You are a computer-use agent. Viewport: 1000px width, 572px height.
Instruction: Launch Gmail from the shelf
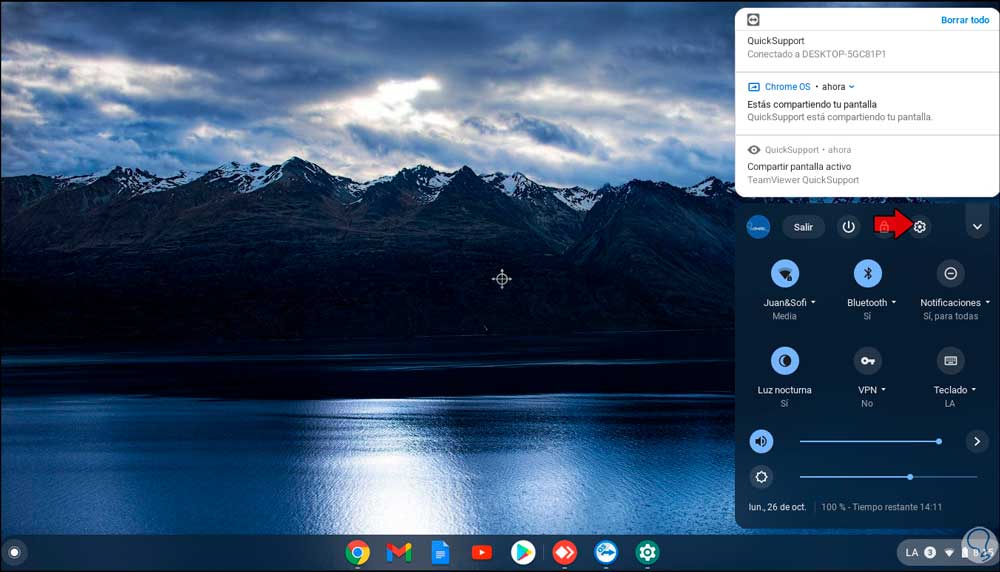[x=399, y=552]
